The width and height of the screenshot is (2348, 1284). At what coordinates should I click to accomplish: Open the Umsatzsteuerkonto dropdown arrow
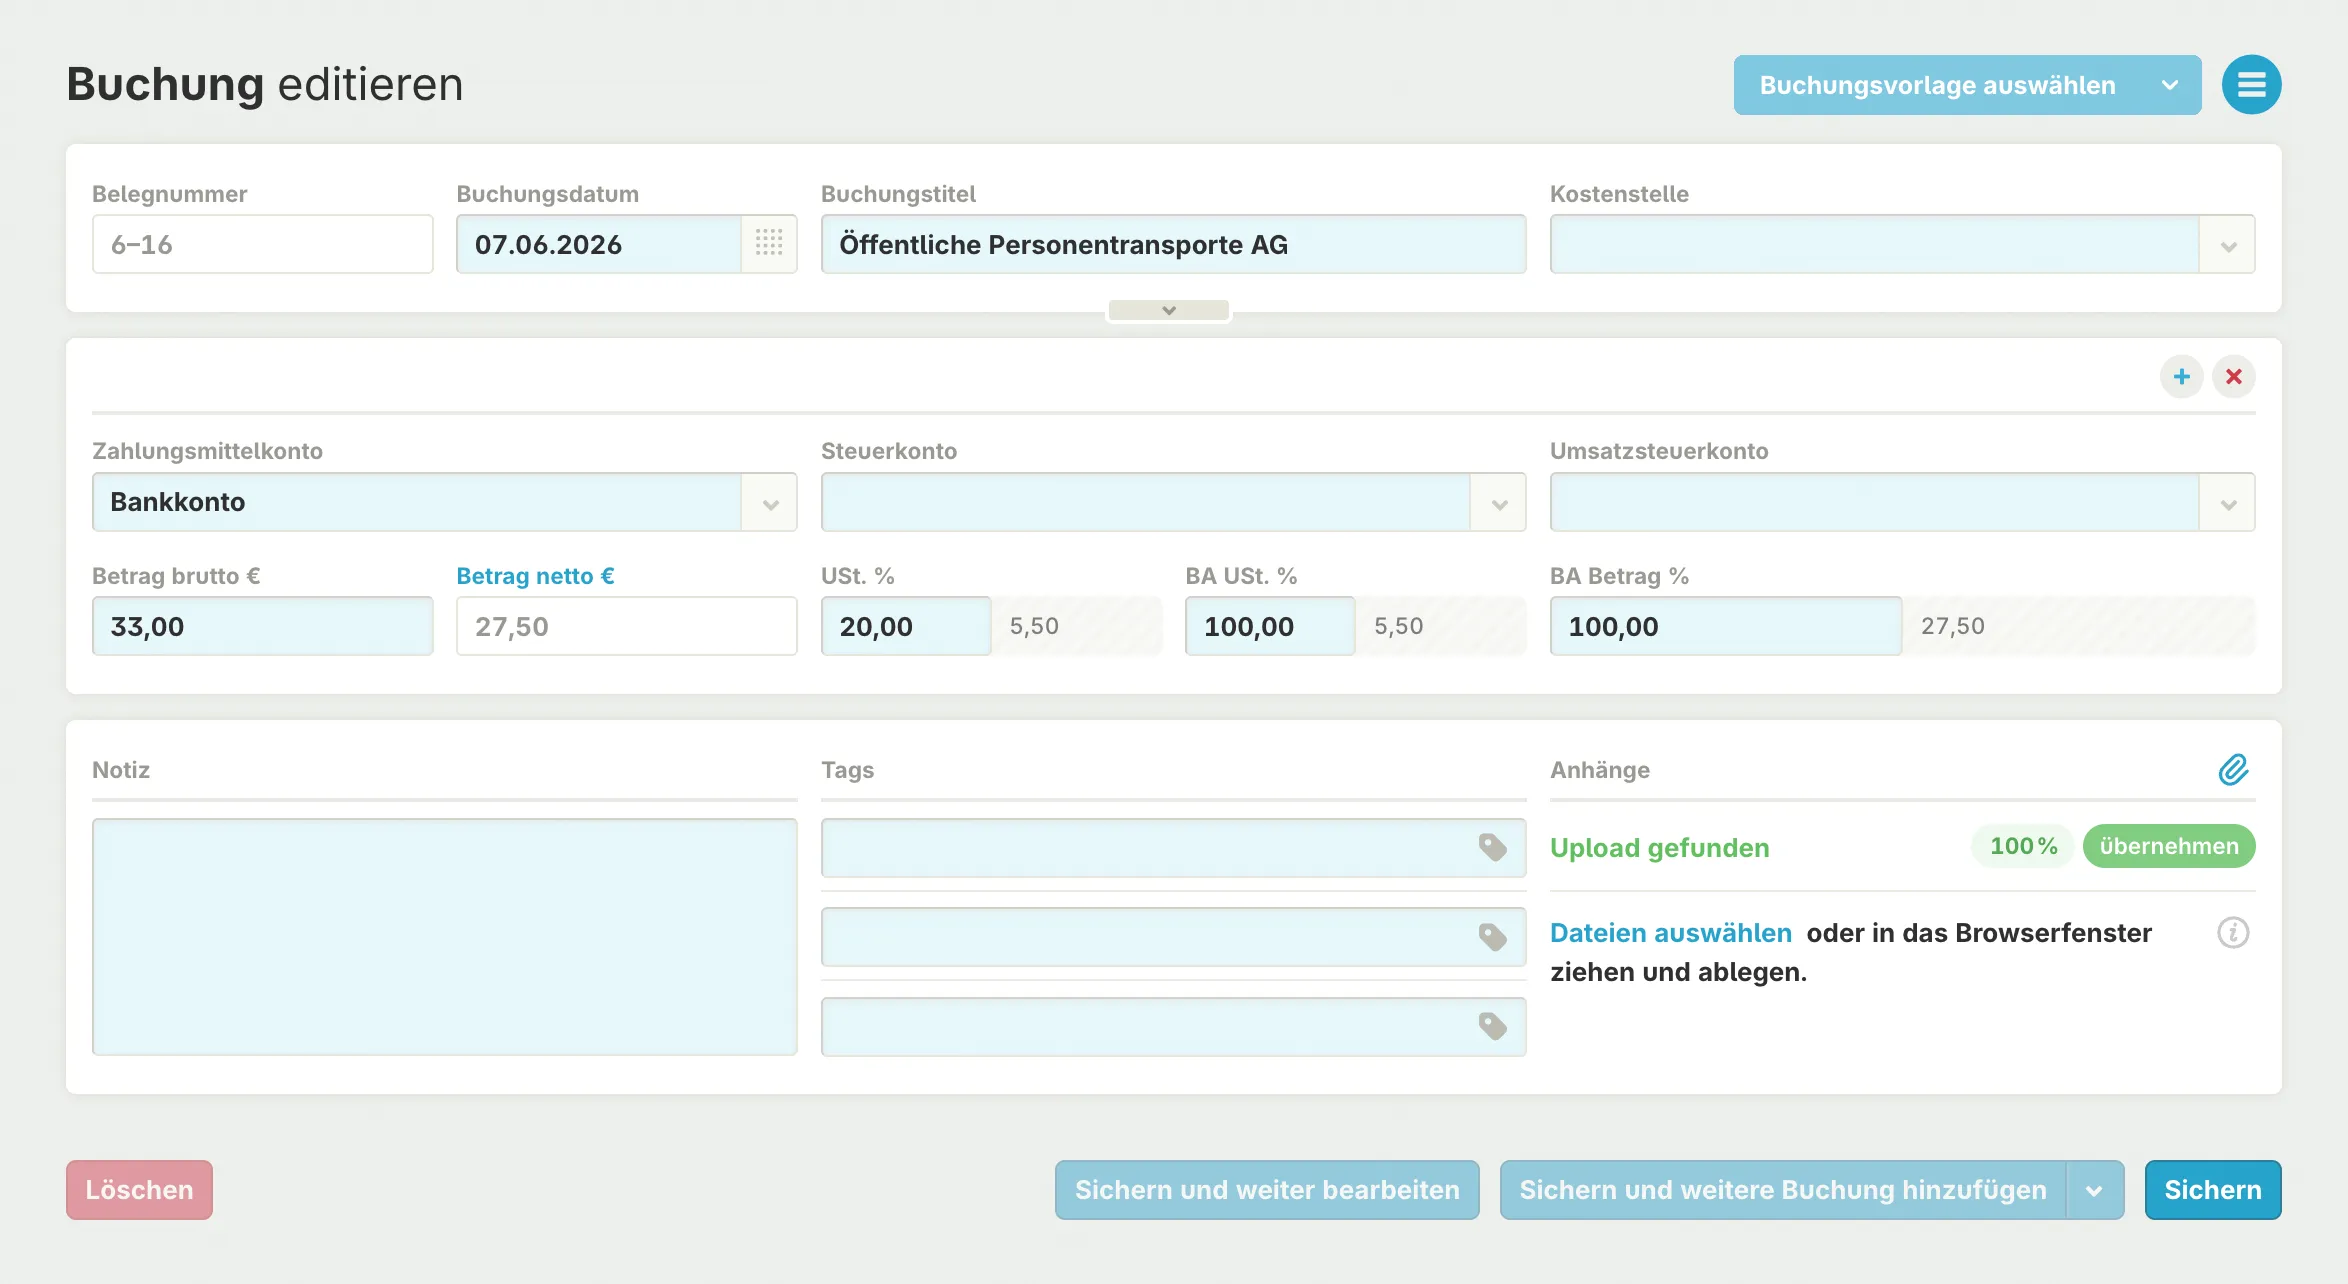(x=2227, y=503)
